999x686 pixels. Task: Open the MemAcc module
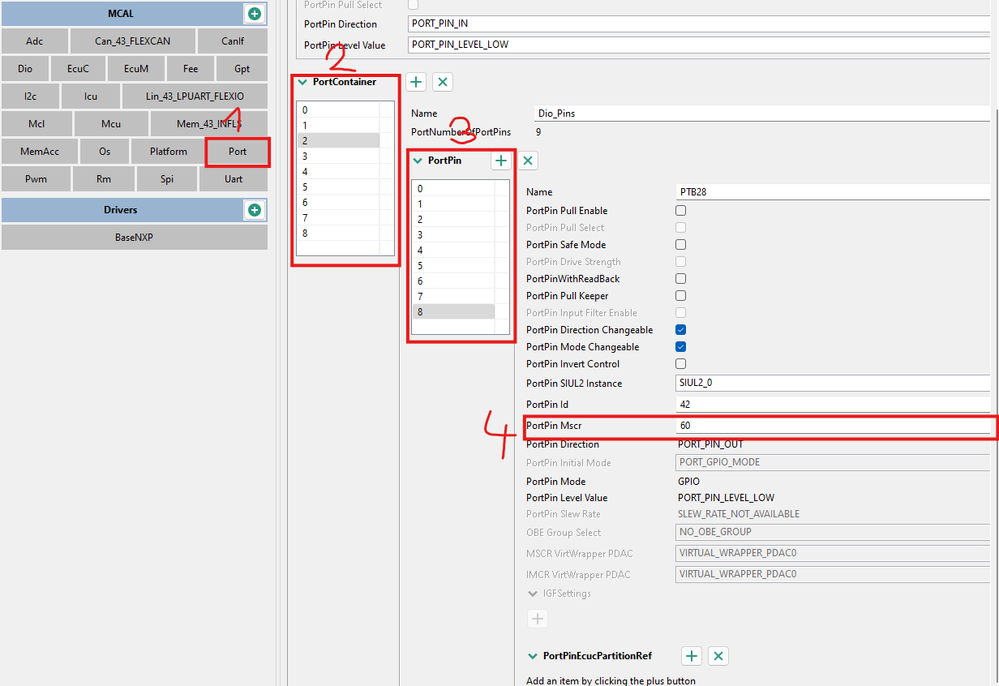tap(40, 152)
